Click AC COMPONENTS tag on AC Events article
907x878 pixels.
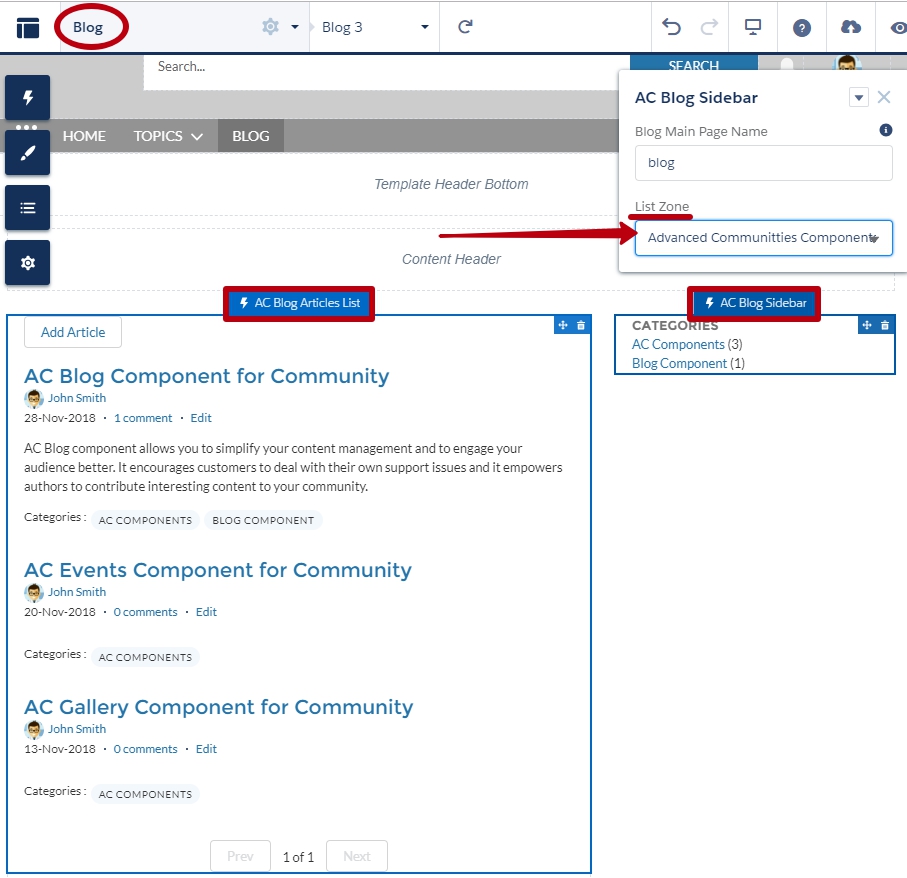pyautogui.click(x=145, y=657)
